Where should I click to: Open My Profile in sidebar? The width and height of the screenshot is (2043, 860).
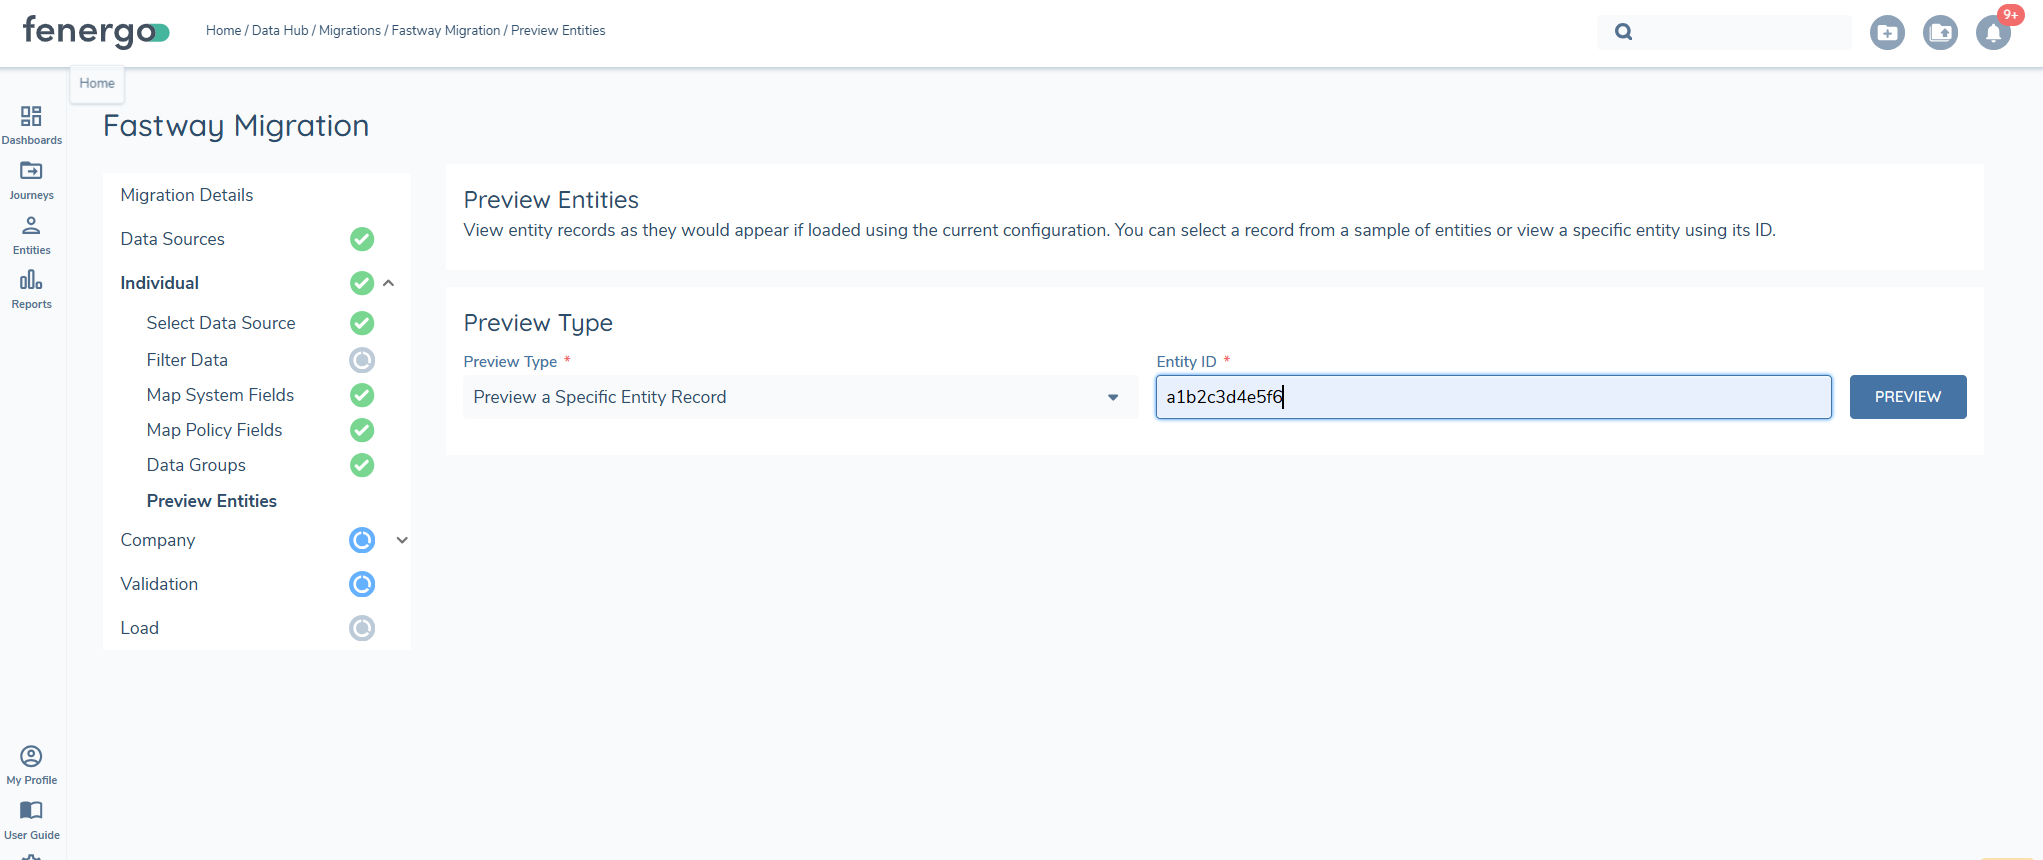tap(31, 764)
